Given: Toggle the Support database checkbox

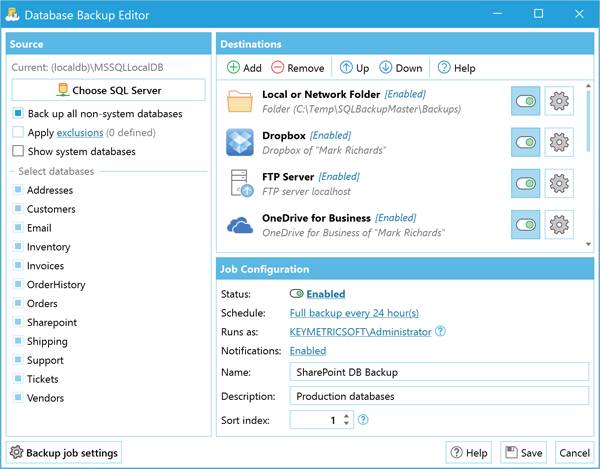Looking at the screenshot, I should [18, 360].
